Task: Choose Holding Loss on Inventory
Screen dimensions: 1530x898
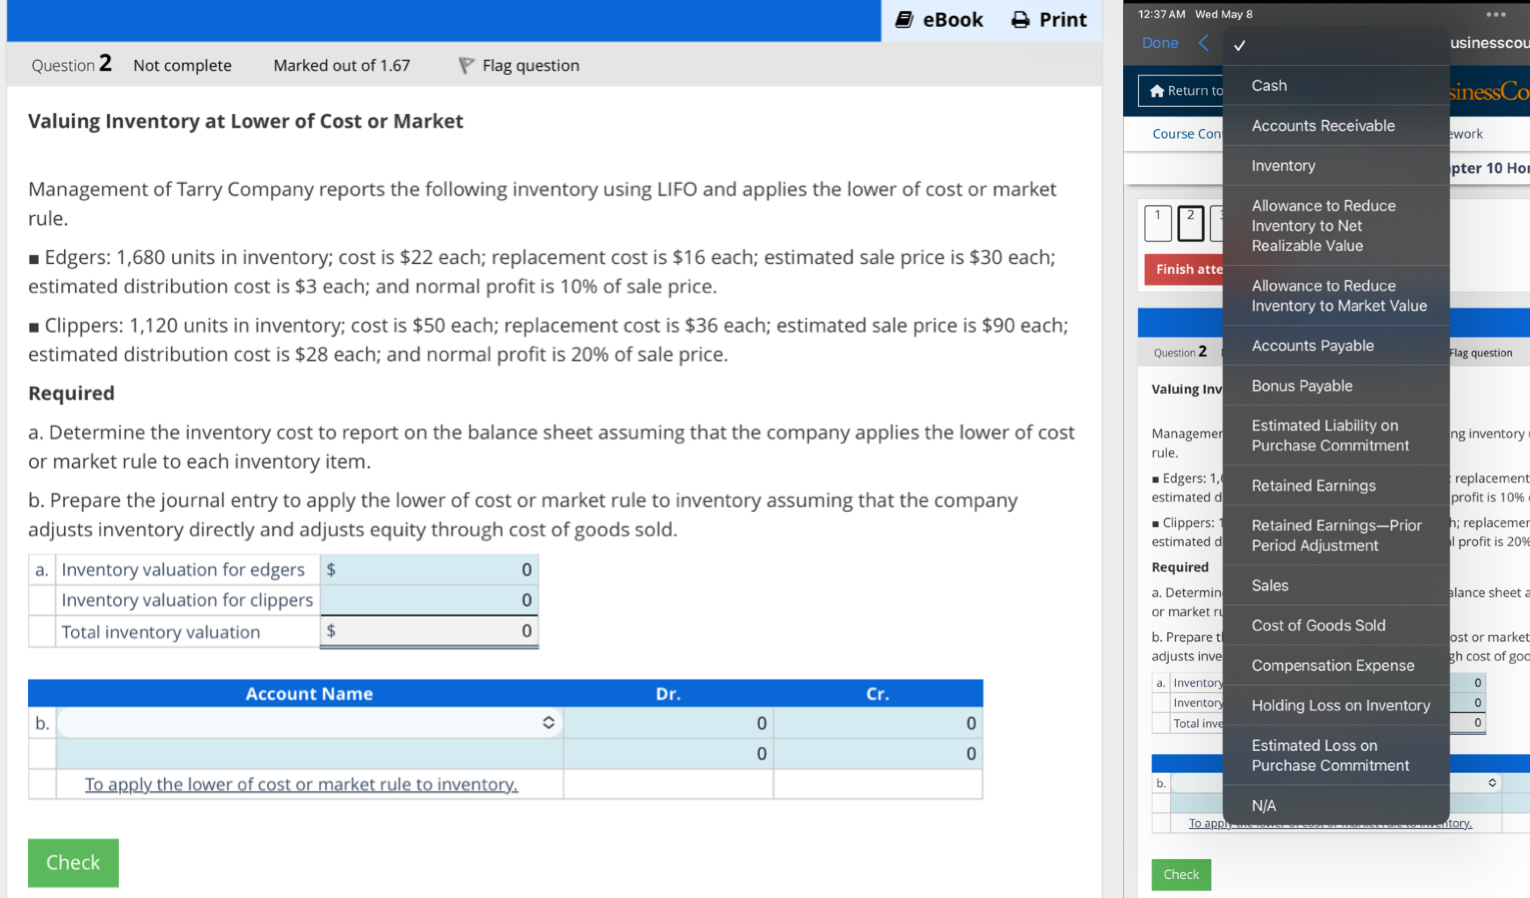Action: (x=1339, y=705)
